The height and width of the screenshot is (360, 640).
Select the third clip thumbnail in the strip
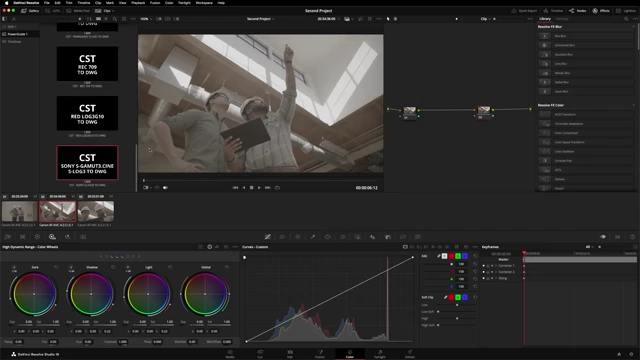96,211
